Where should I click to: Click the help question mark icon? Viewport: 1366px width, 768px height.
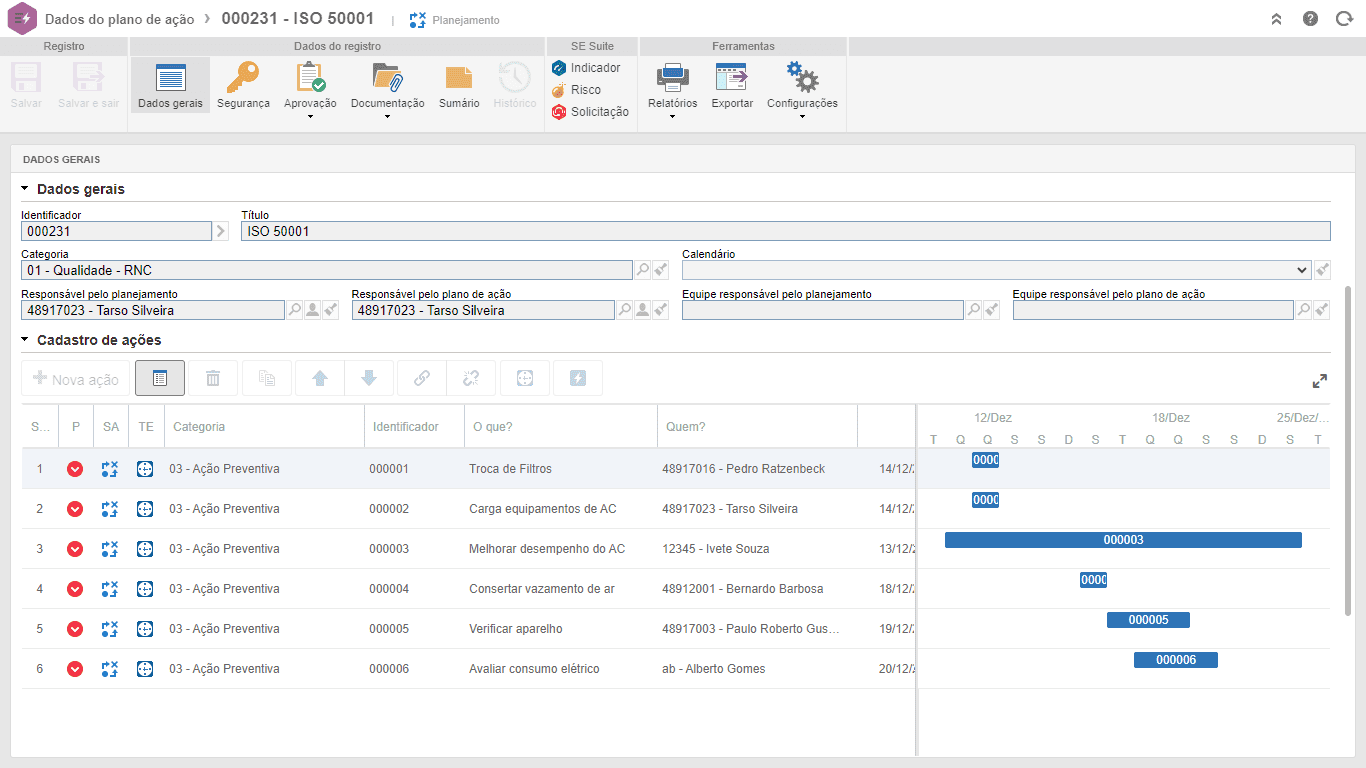pyautogui.click(x=1310, y=19)
